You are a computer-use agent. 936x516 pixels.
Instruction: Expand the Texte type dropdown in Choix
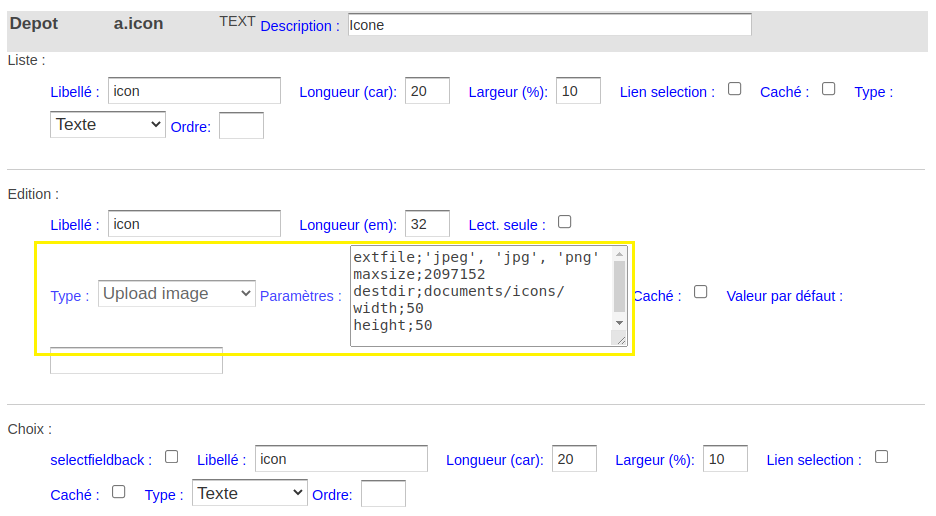250,493
